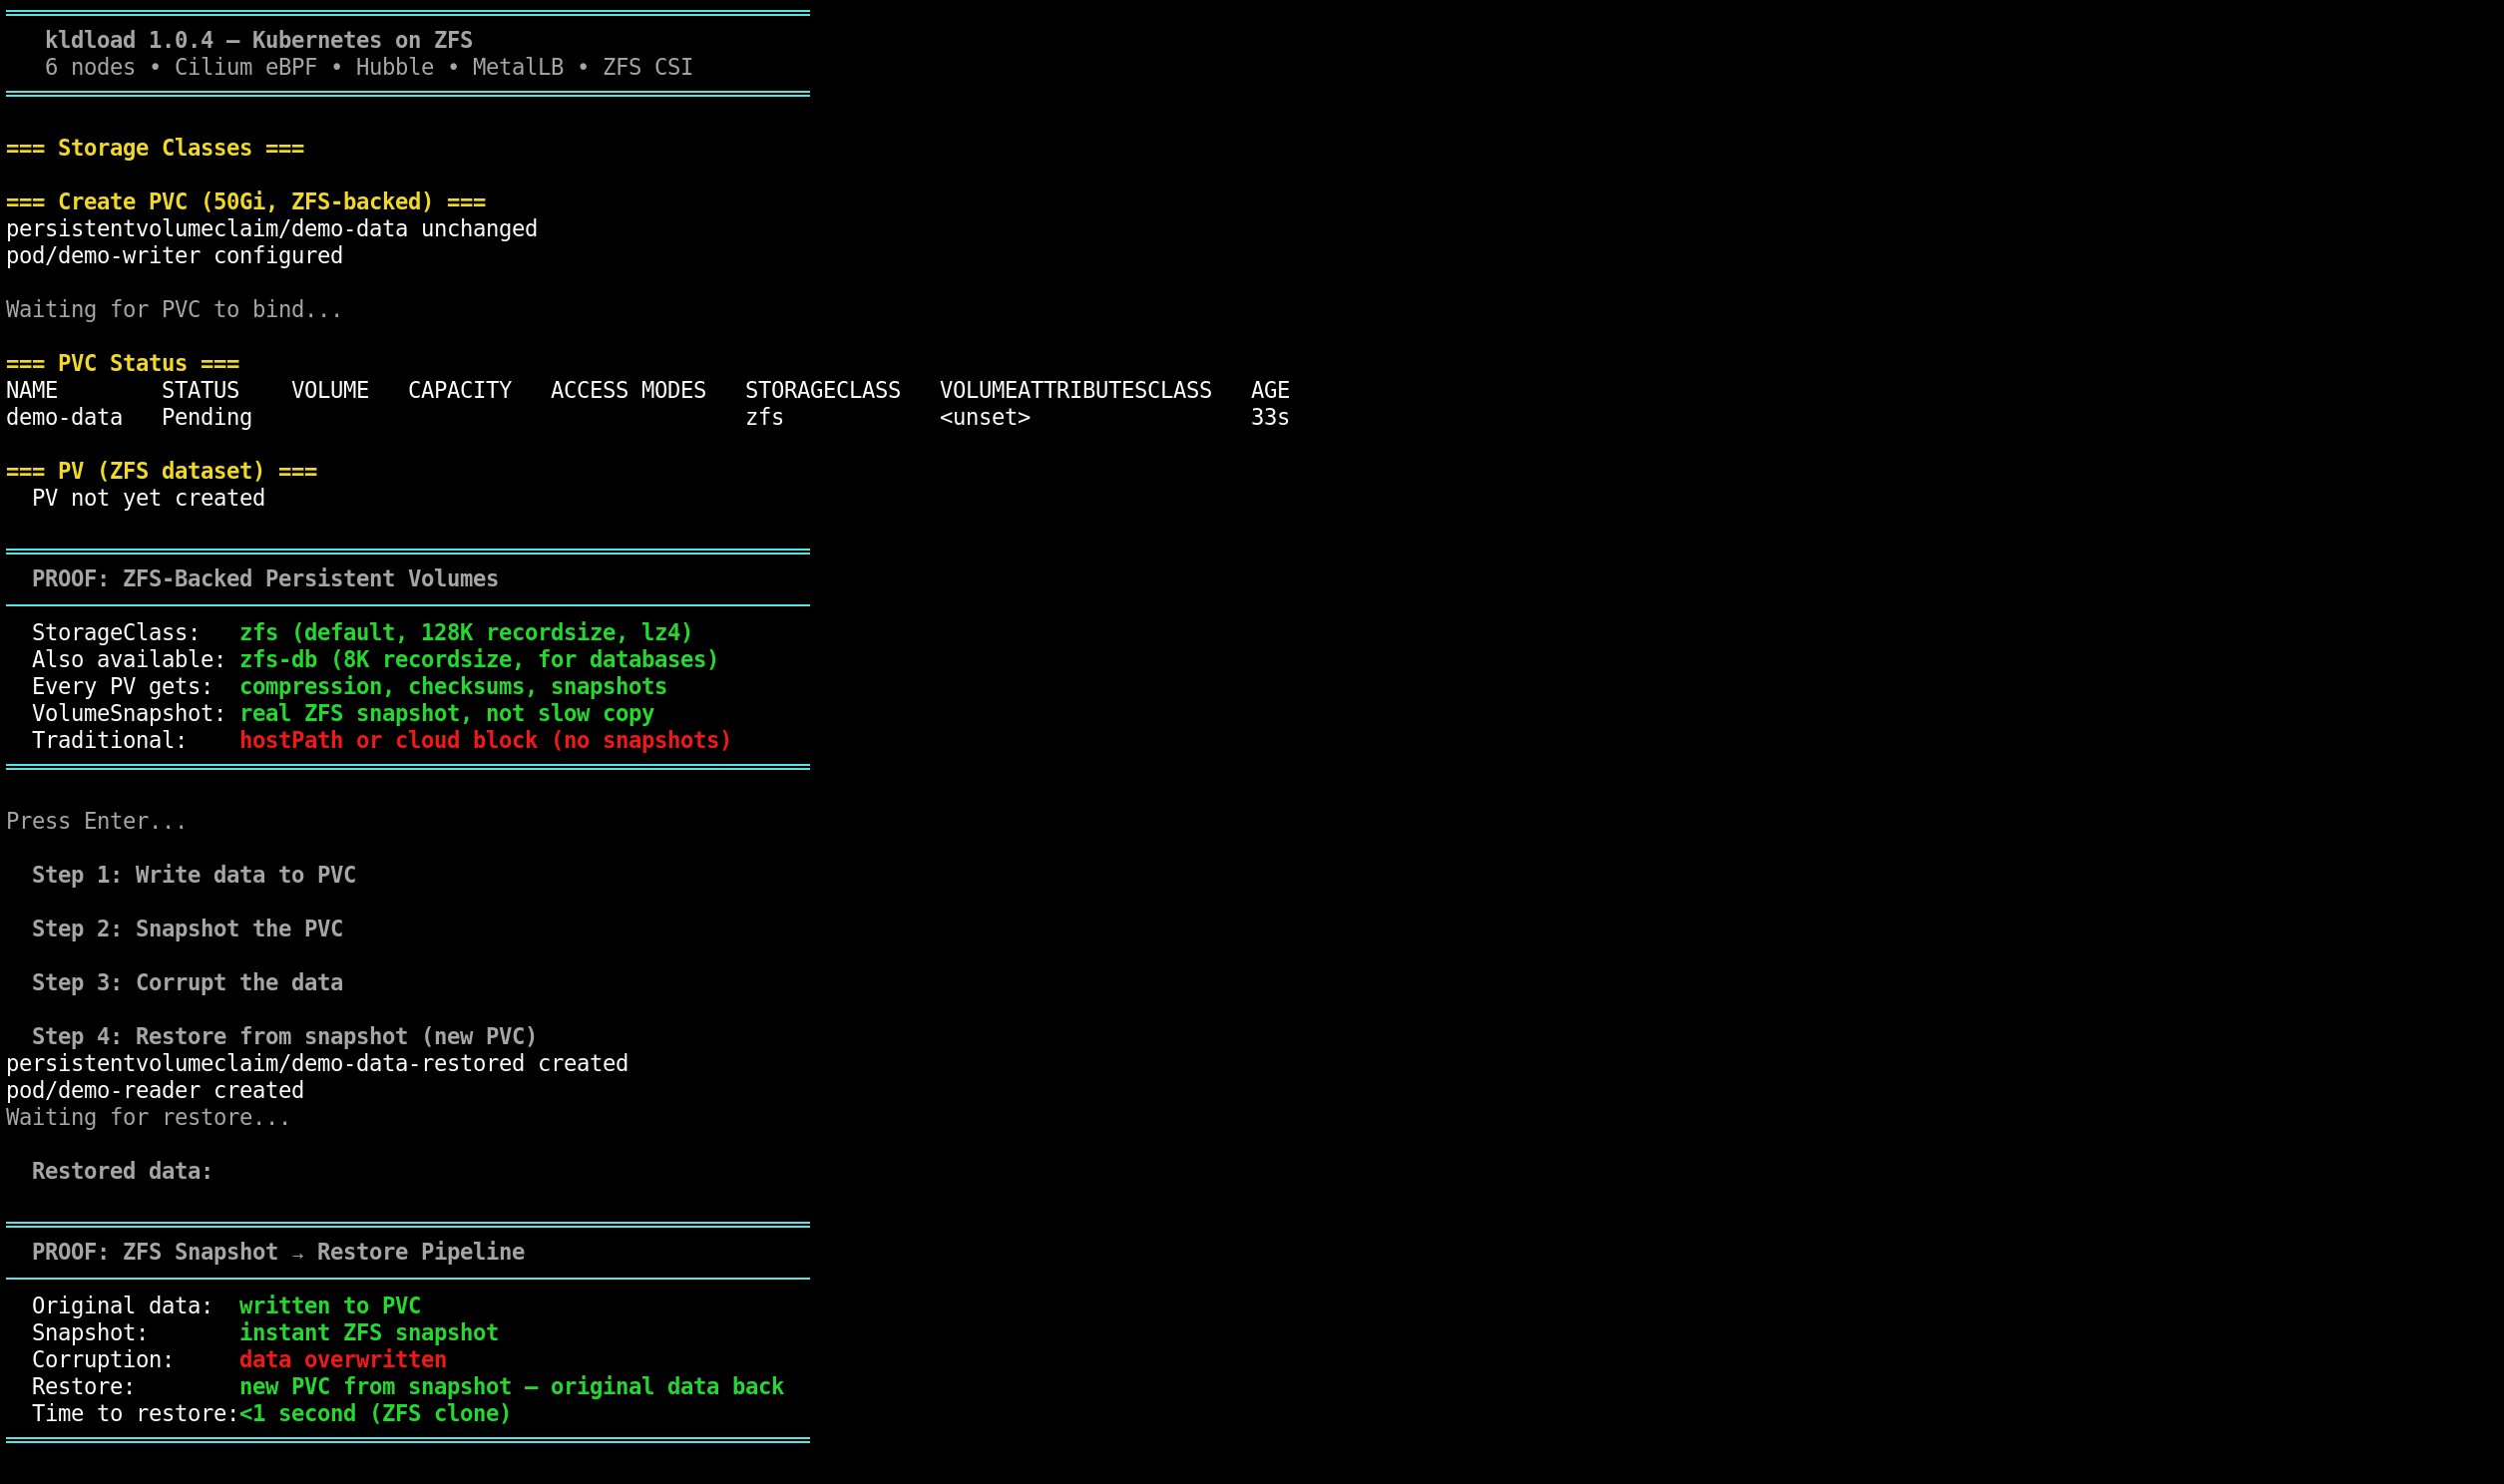Click the NAME column header
Screen dimensions: 2504x1484
(x=32, y=391)
